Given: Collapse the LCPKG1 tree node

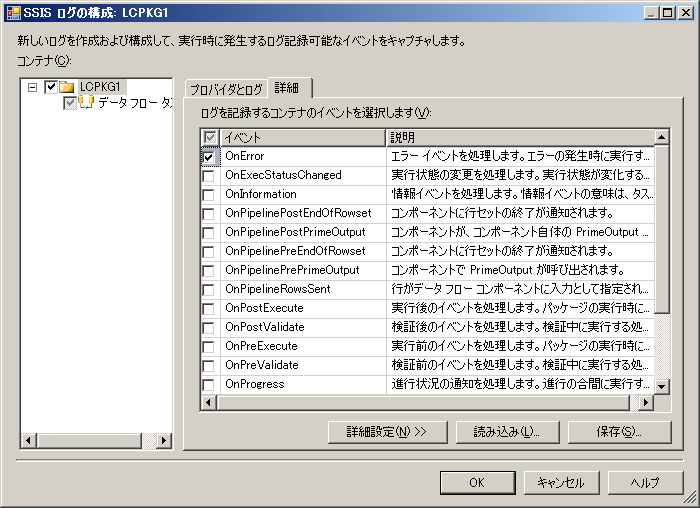Looking at the screenshot, I should click(x=32, y=87).
